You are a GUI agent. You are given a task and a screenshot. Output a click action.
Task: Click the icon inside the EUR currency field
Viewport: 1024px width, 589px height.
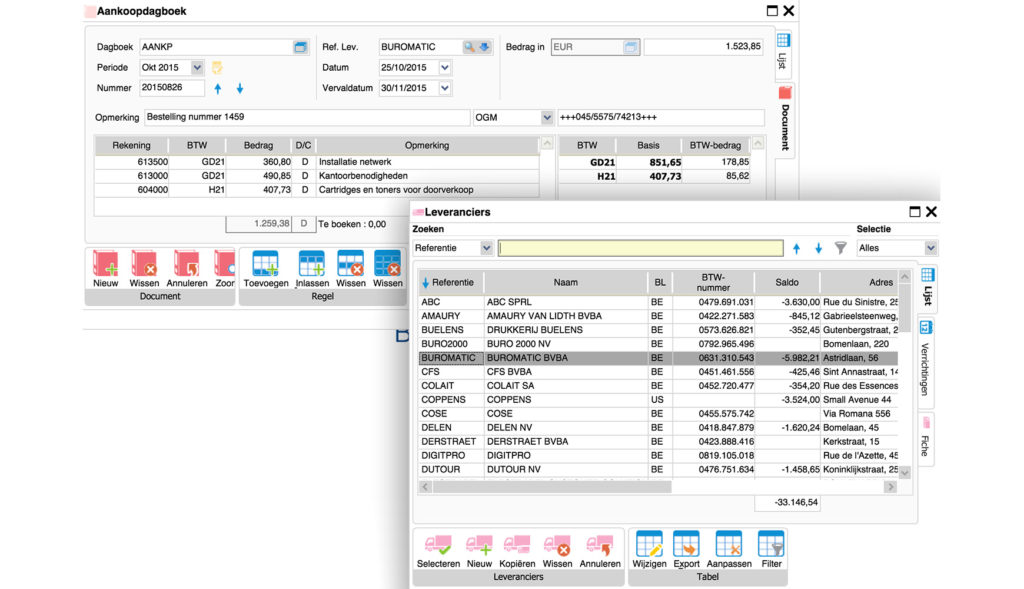pyautogui.click(x=630, y=47)
